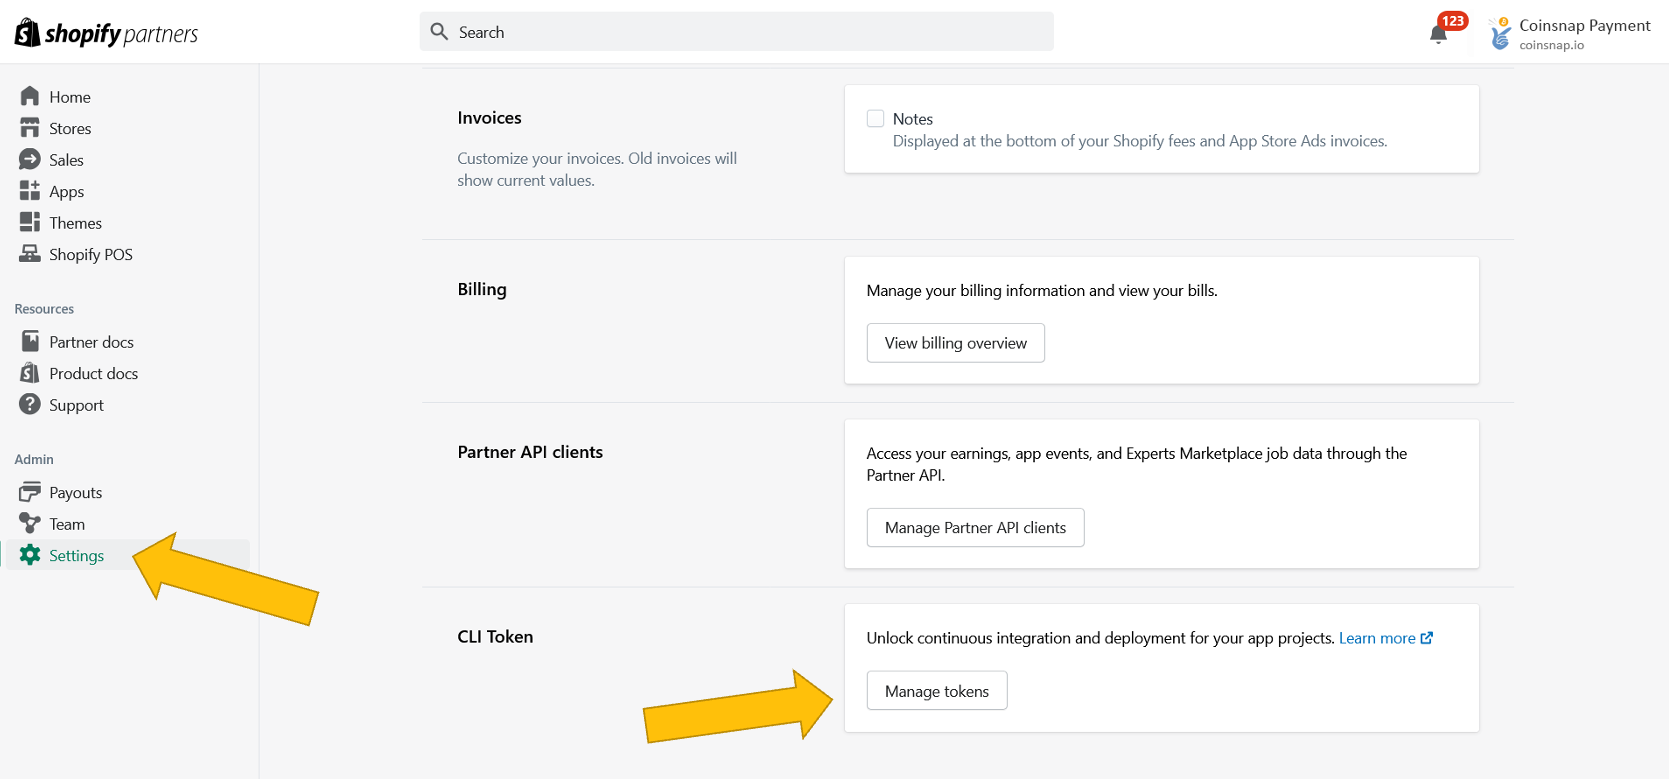1669x779 pixels.
Task: Click the search magnifier icon
Action: [x=439, y=32]
